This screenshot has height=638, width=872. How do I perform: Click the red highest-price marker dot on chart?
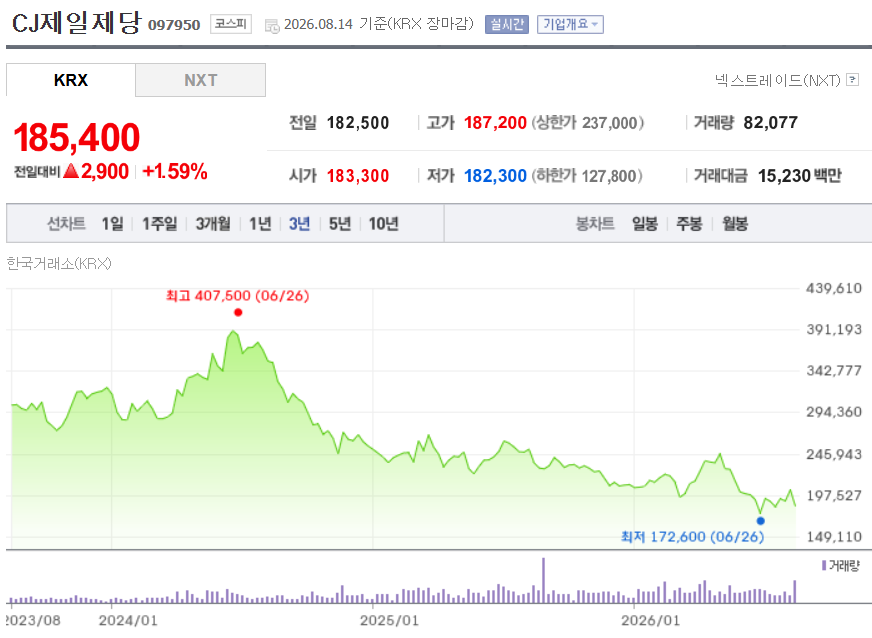pyautogui.click(x=238, y=313)
